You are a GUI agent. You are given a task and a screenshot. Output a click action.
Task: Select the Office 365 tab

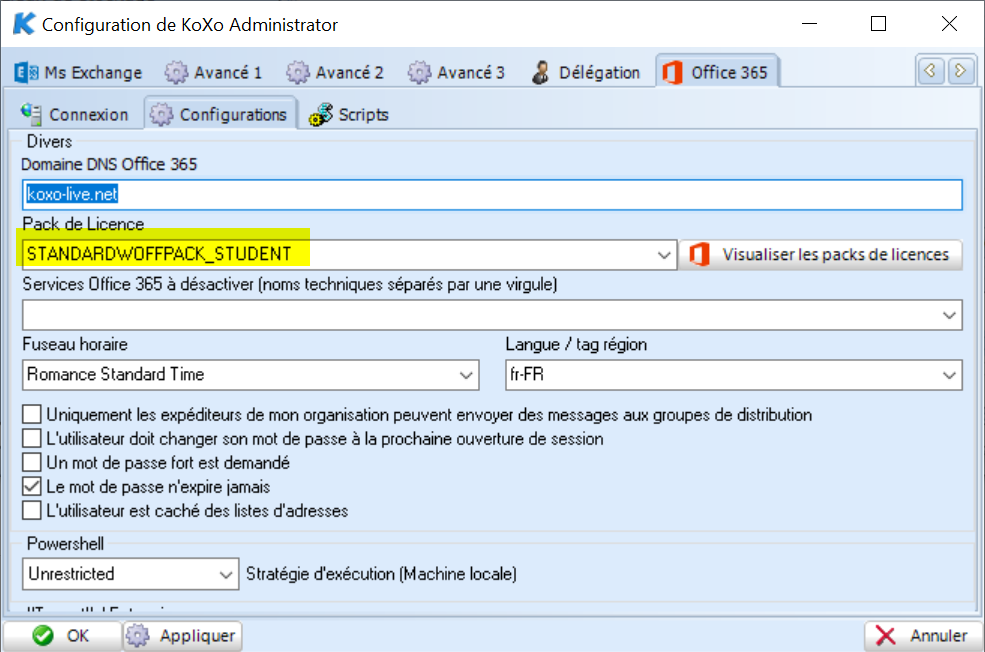(716, 73)
